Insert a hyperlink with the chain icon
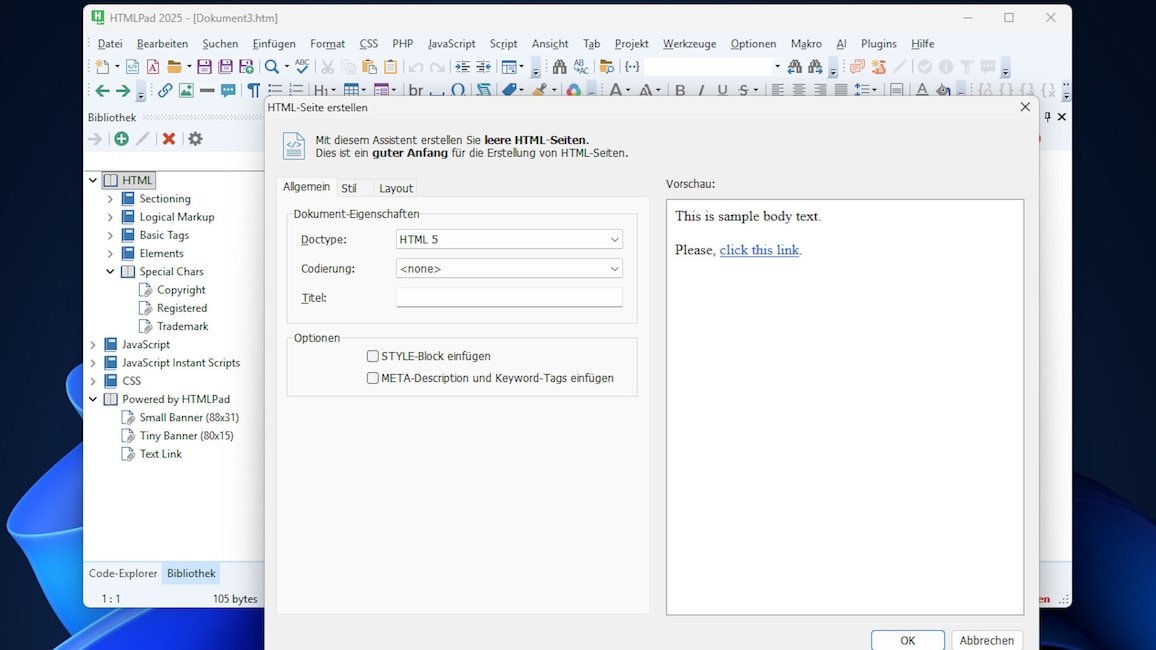The width and height of the screenshot is (1156, 650). (165, 91)
